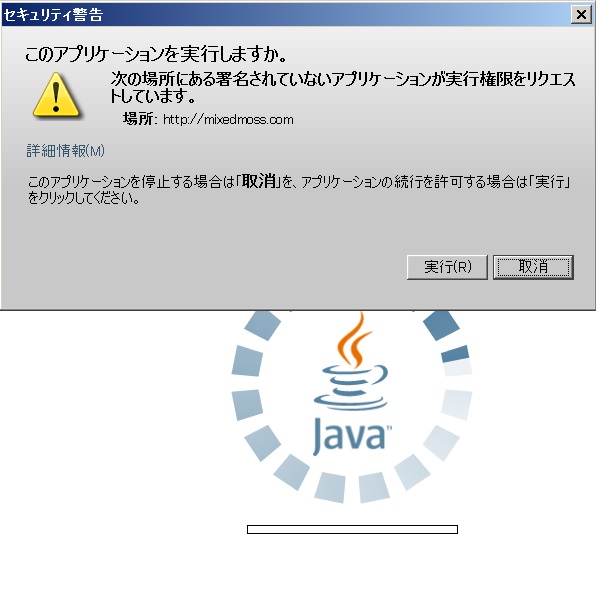596x606 pixels.
Task: Click the yellow warning triangle icon
Action: click(x=56, y=95)
